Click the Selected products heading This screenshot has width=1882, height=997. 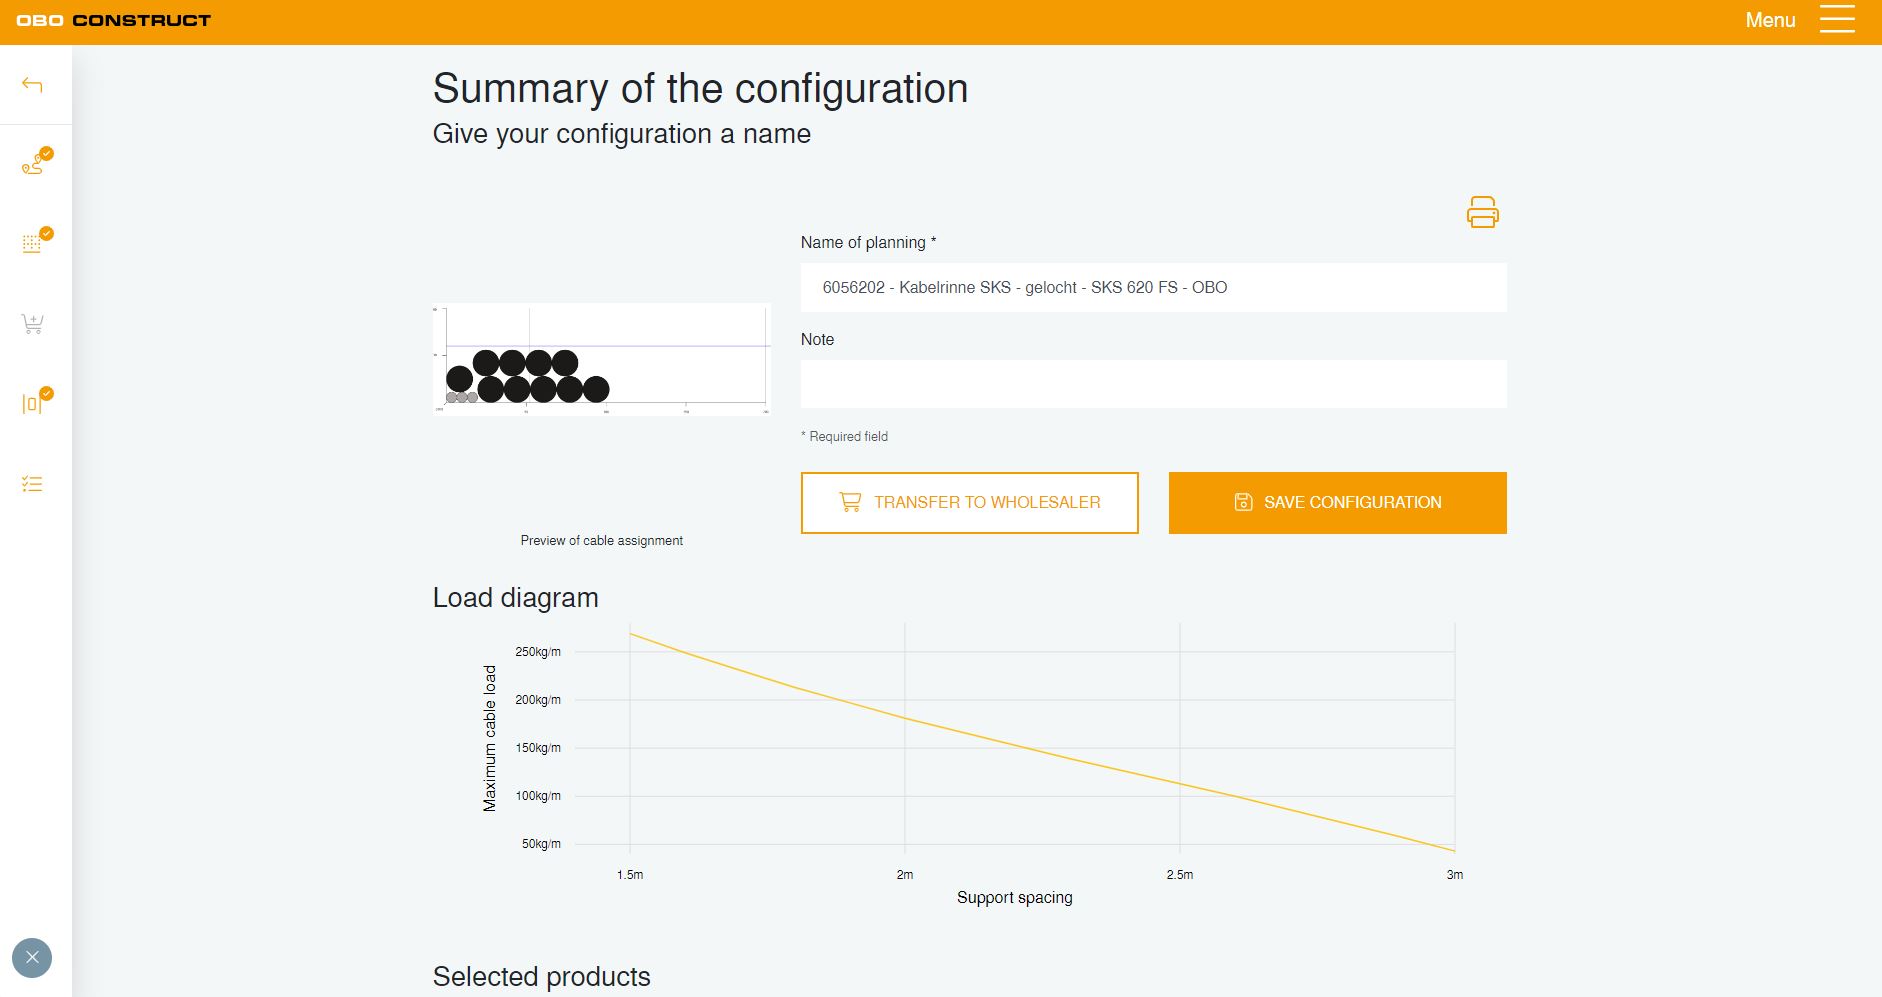[x=541, y=976]
